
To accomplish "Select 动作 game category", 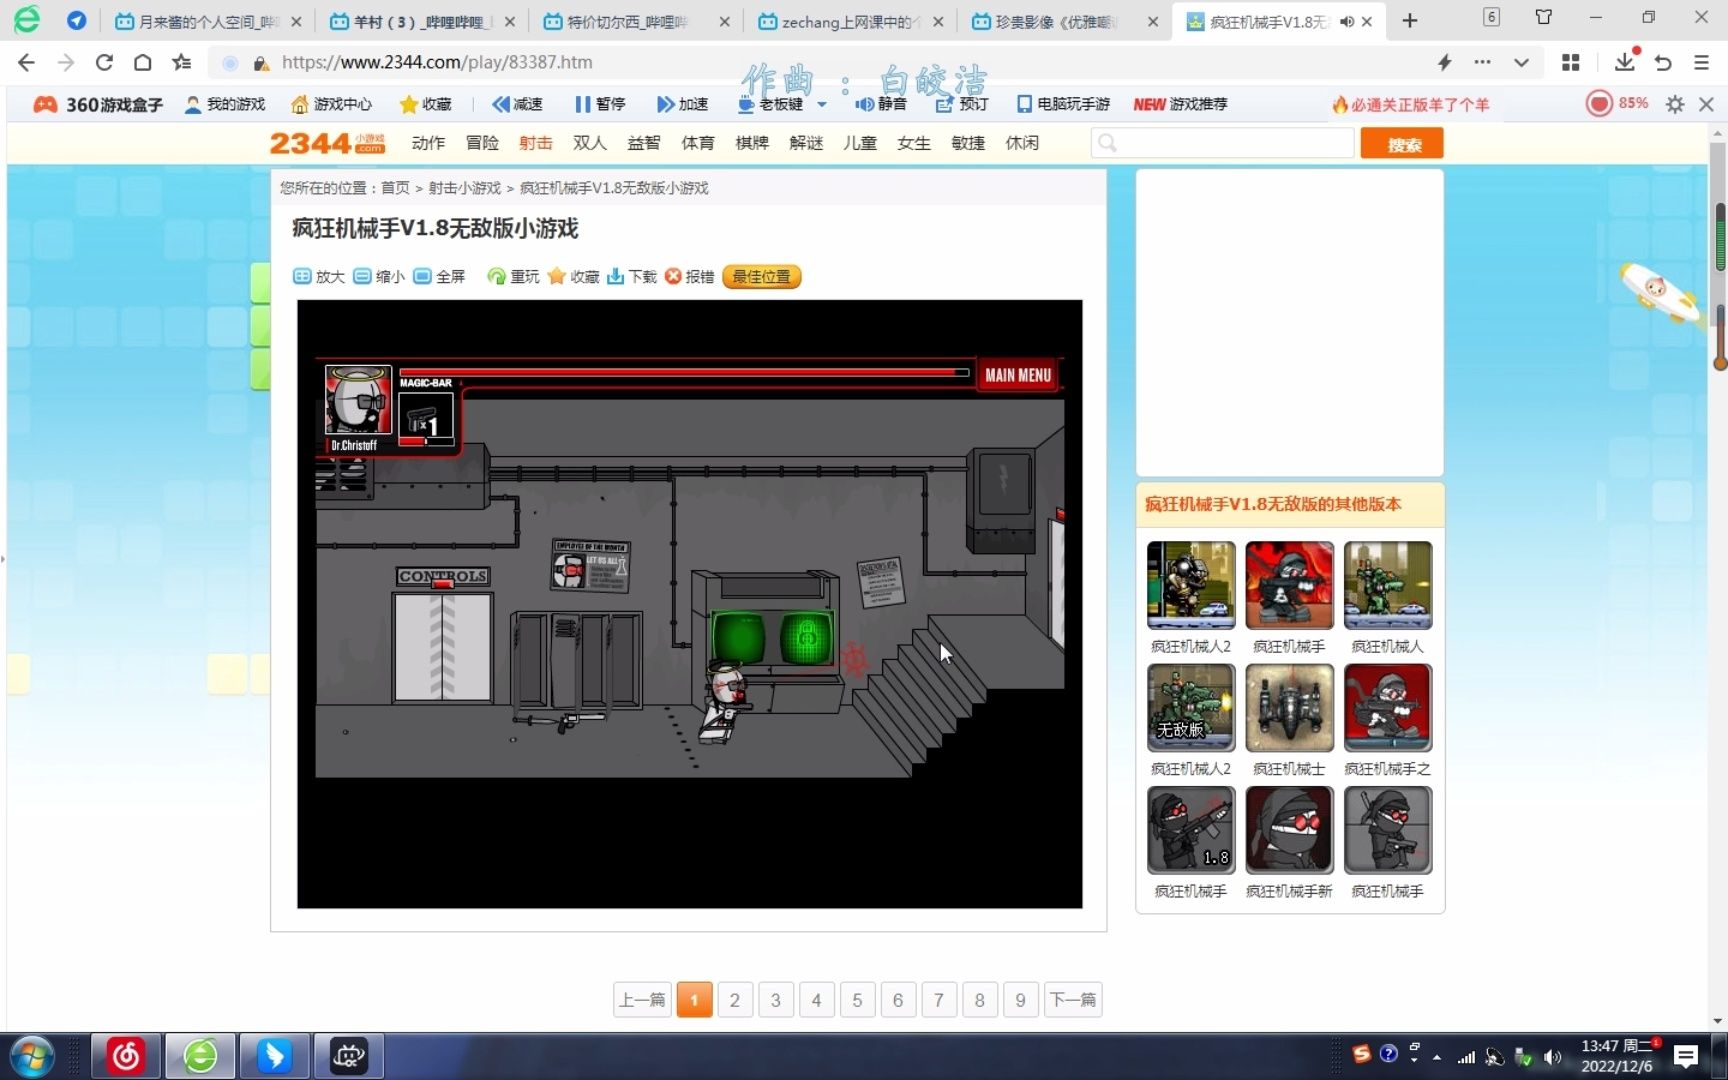I will tap(428, 143).
